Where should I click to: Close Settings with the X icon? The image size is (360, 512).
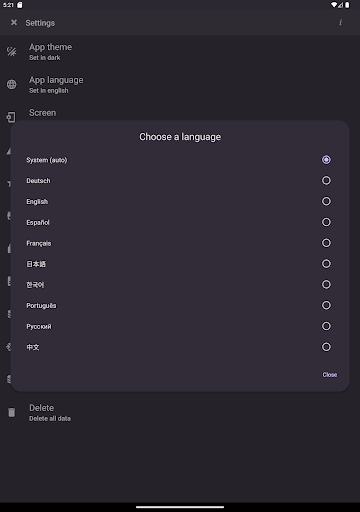[14, 22]
